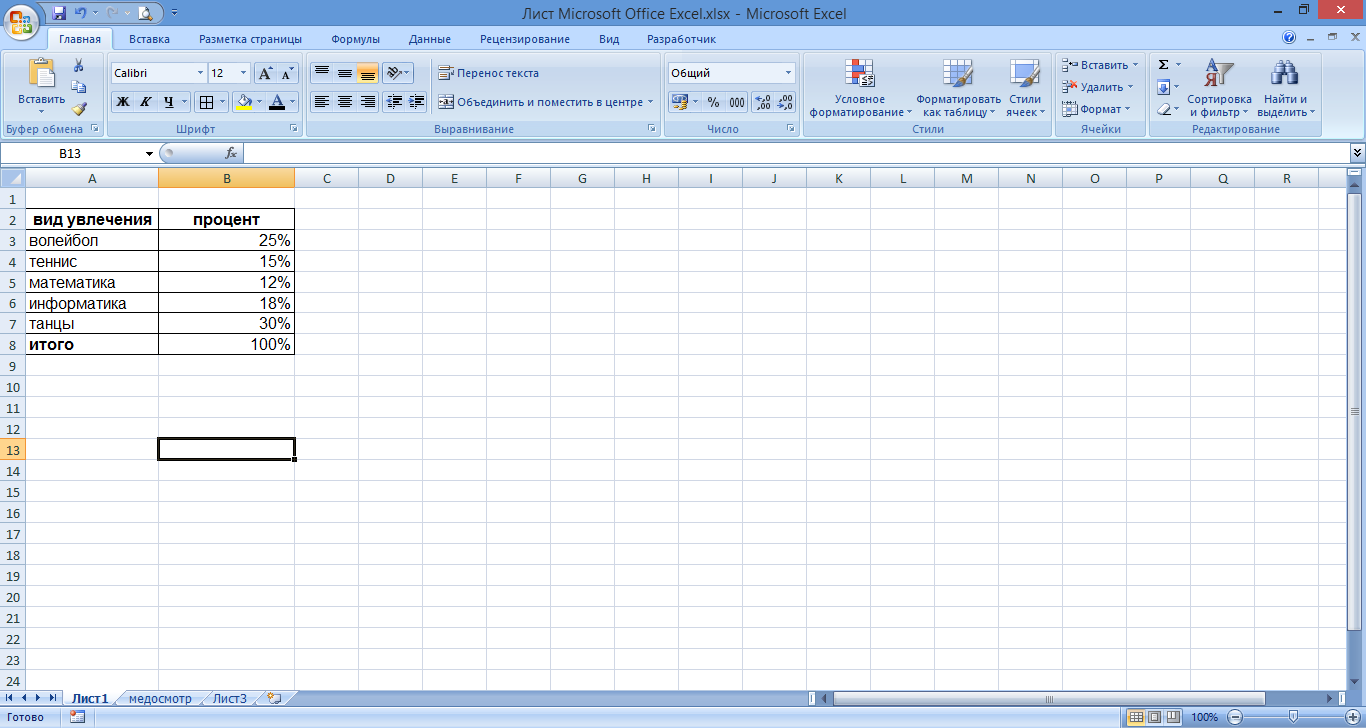Click zoom in plus button
1366x728 pixels.
tap(1353, 717)
